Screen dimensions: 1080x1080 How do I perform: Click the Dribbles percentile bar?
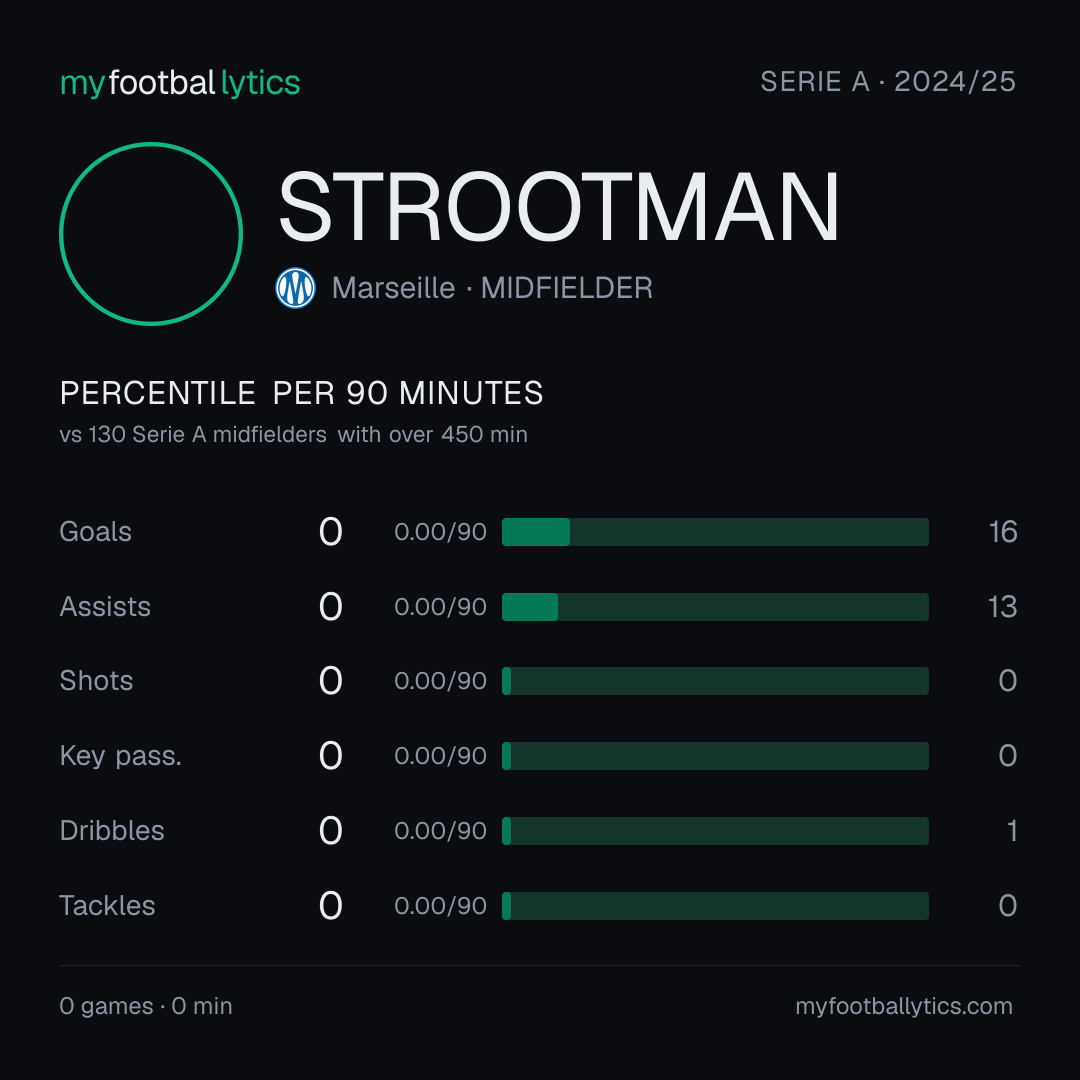(x=715, y=831)
